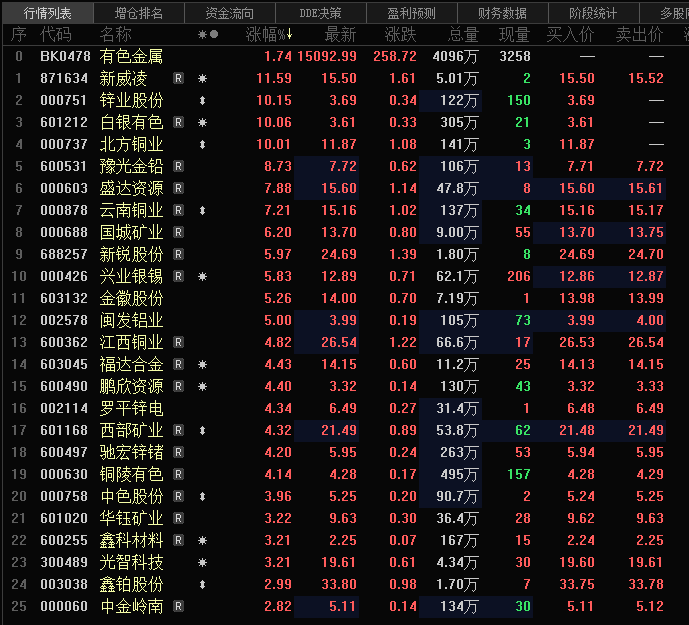Click the star marker for 新威凌

(202, 78)
